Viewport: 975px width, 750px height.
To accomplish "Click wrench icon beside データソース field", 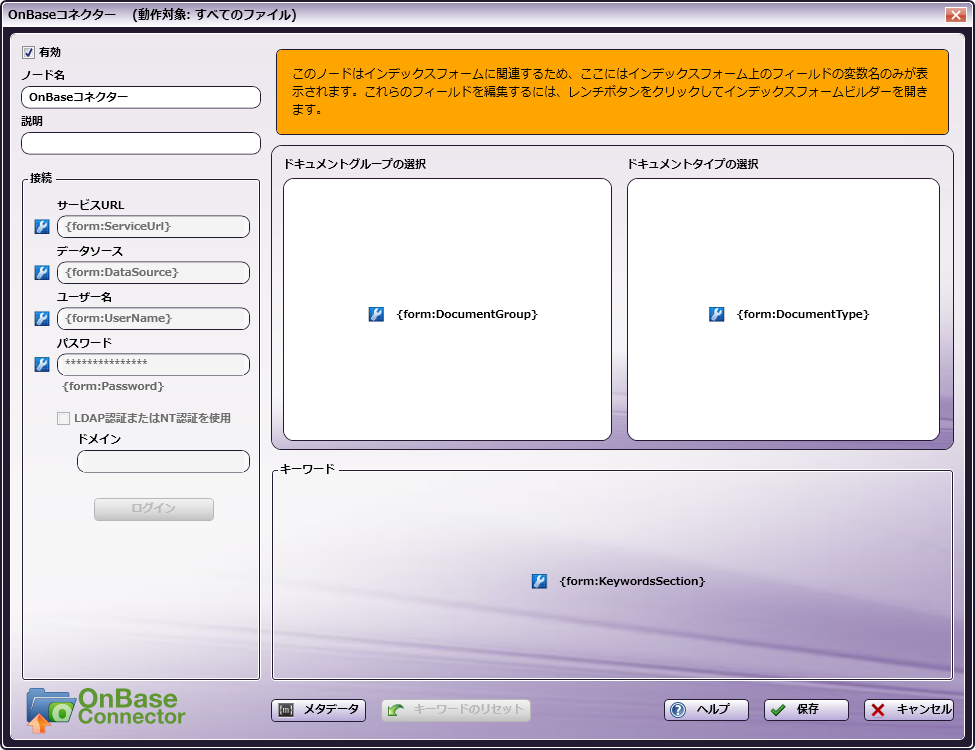I will point(42,272).
